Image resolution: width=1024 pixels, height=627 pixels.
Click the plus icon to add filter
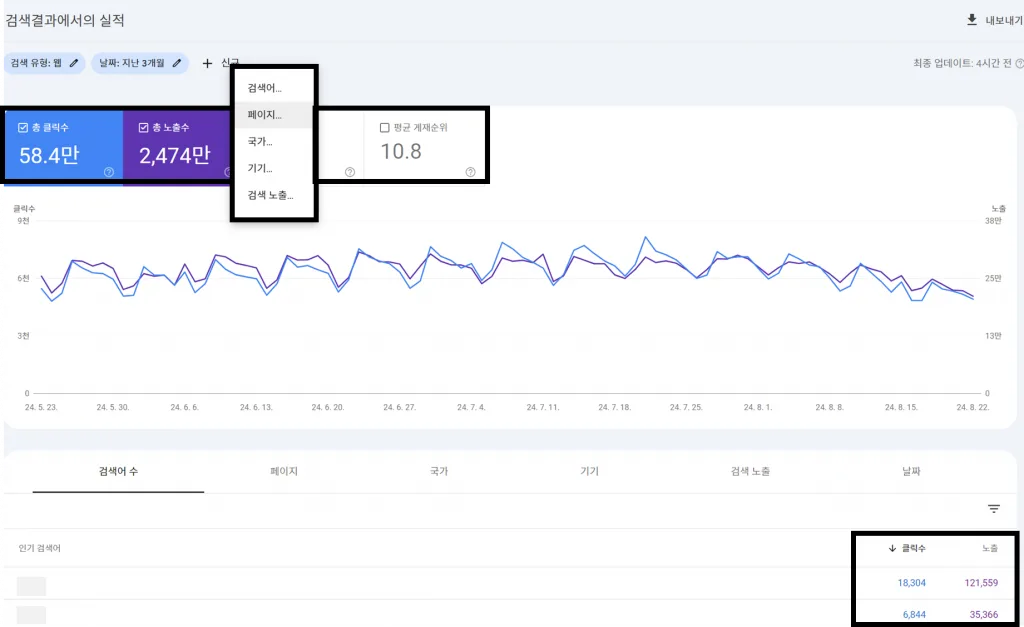(207, 63)
